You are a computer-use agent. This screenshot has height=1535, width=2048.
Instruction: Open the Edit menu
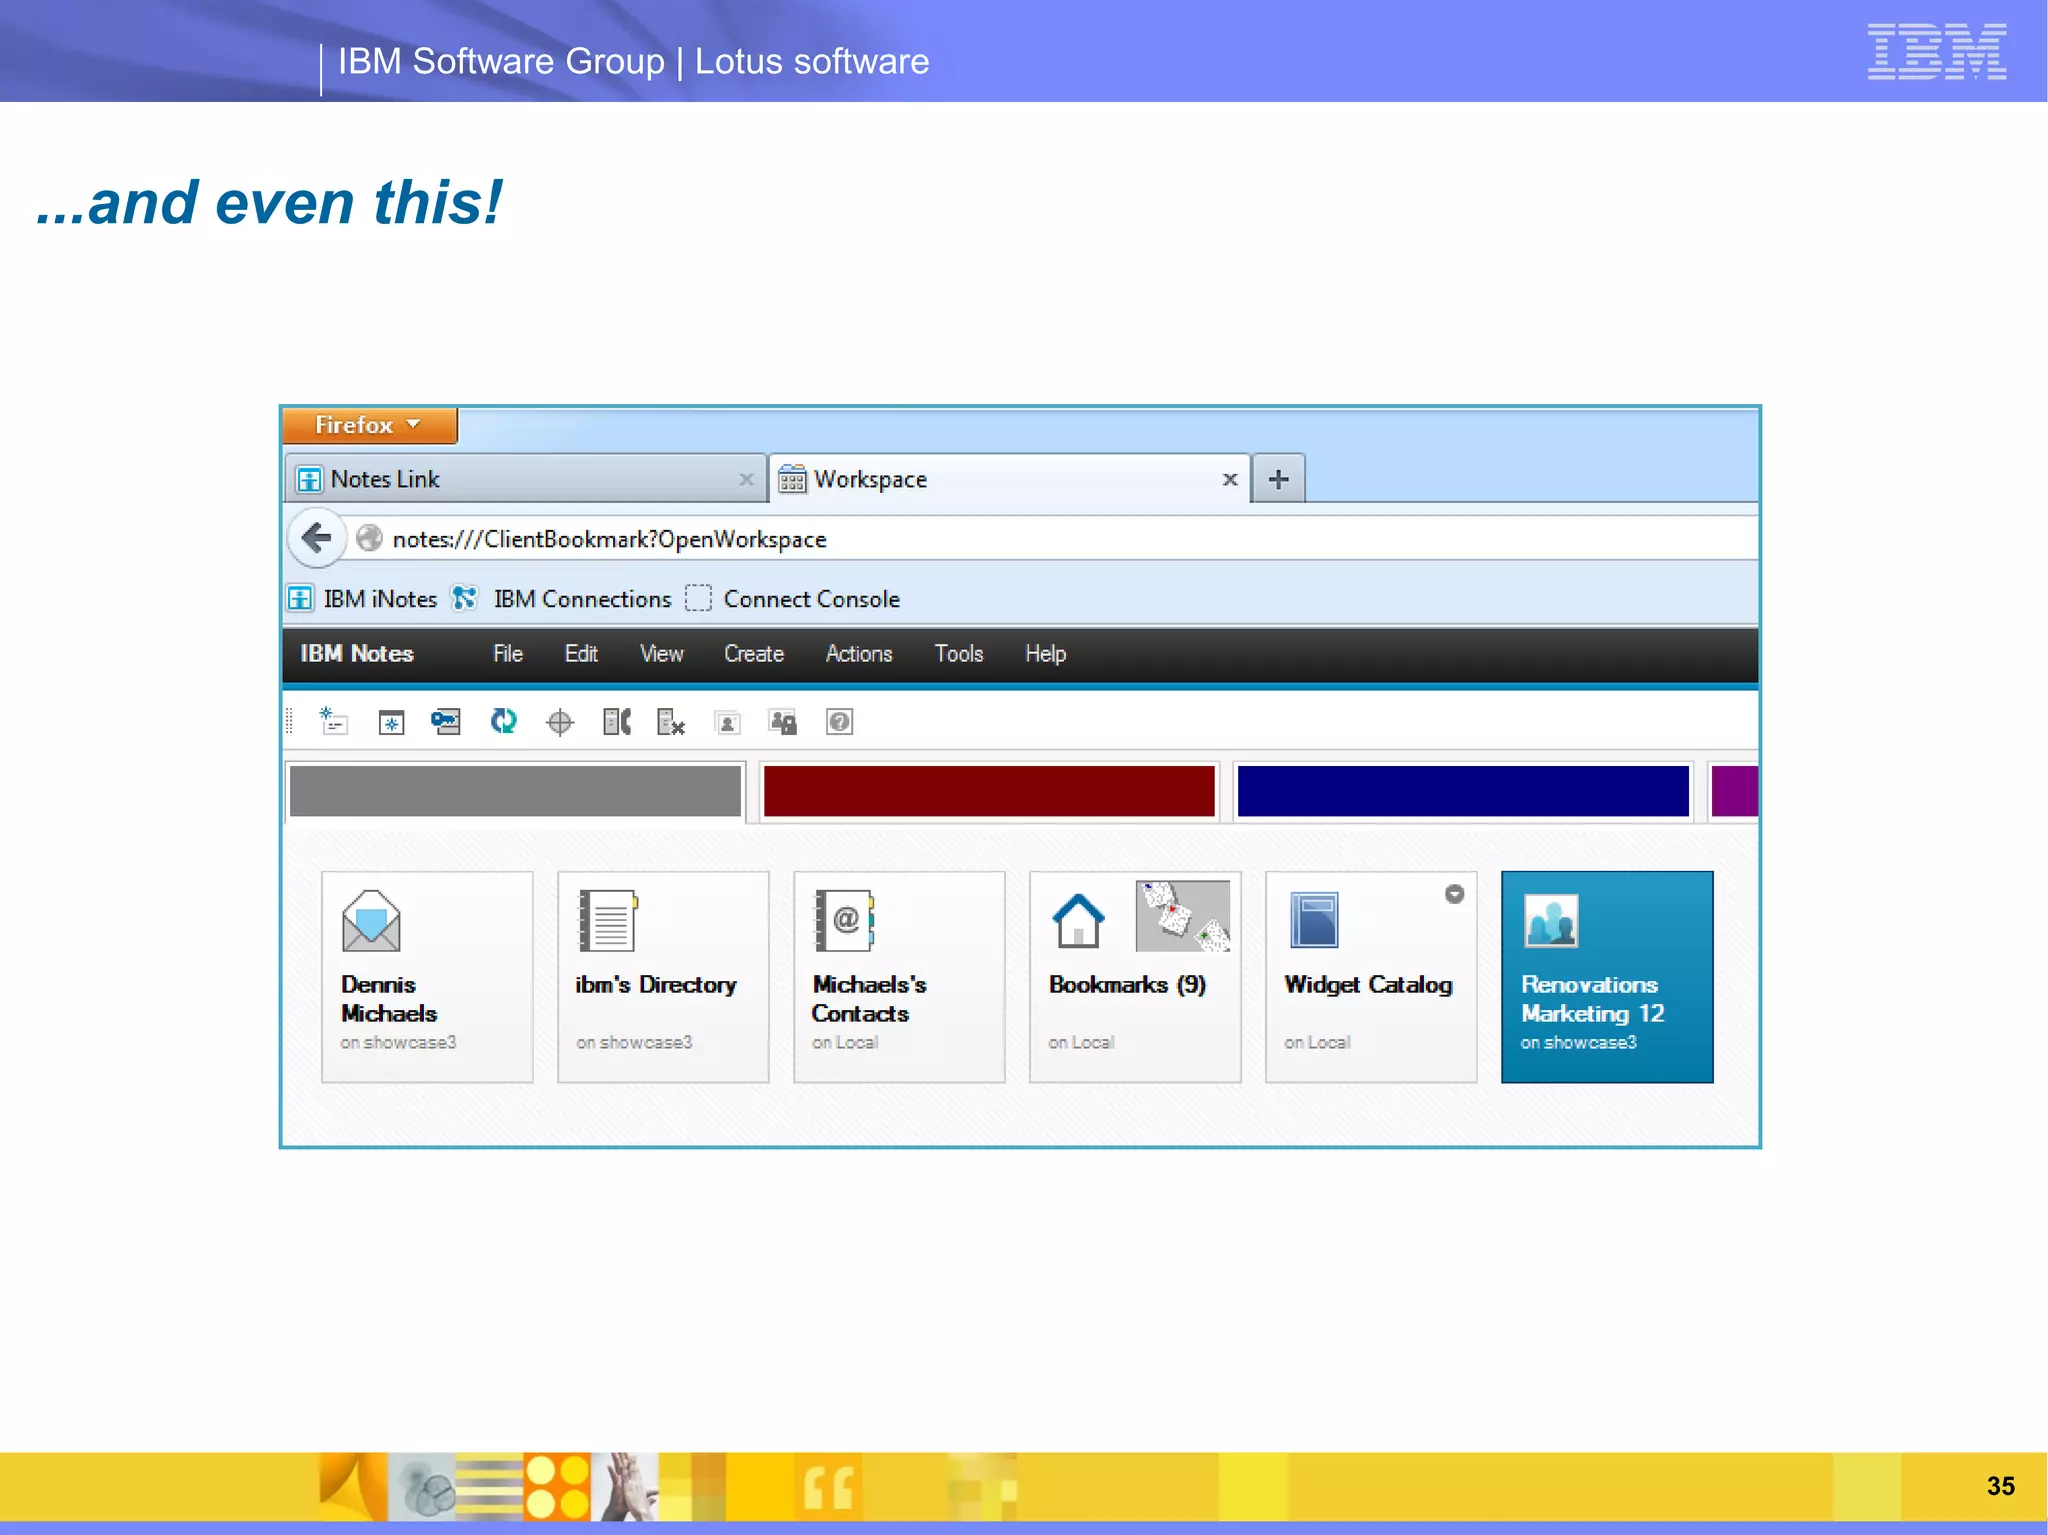click(x=581, y=654)
